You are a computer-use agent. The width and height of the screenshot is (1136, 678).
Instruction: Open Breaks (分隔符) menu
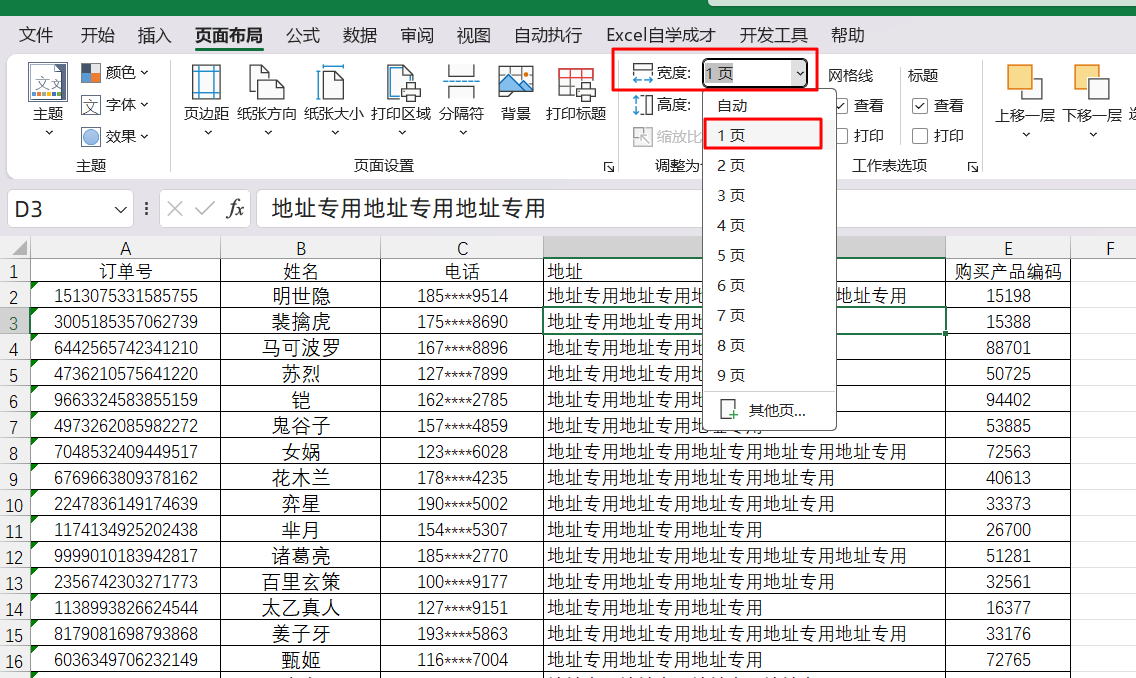(462, 100)
